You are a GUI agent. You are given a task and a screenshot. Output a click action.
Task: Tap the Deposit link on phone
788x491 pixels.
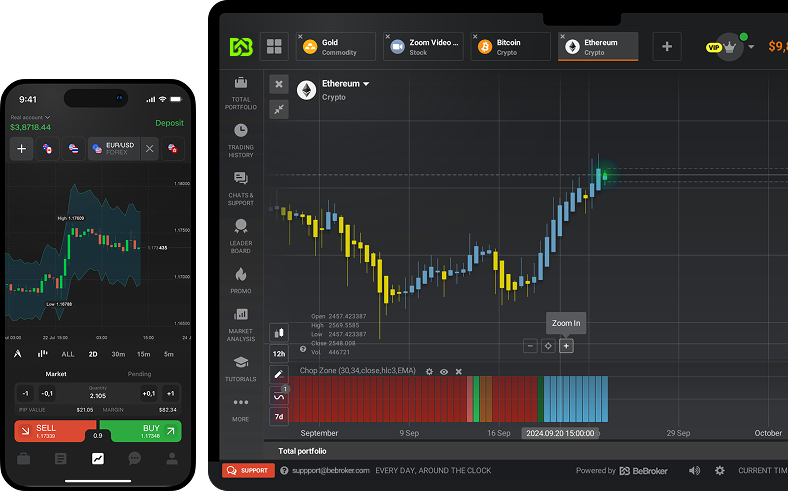click(169, 123)
